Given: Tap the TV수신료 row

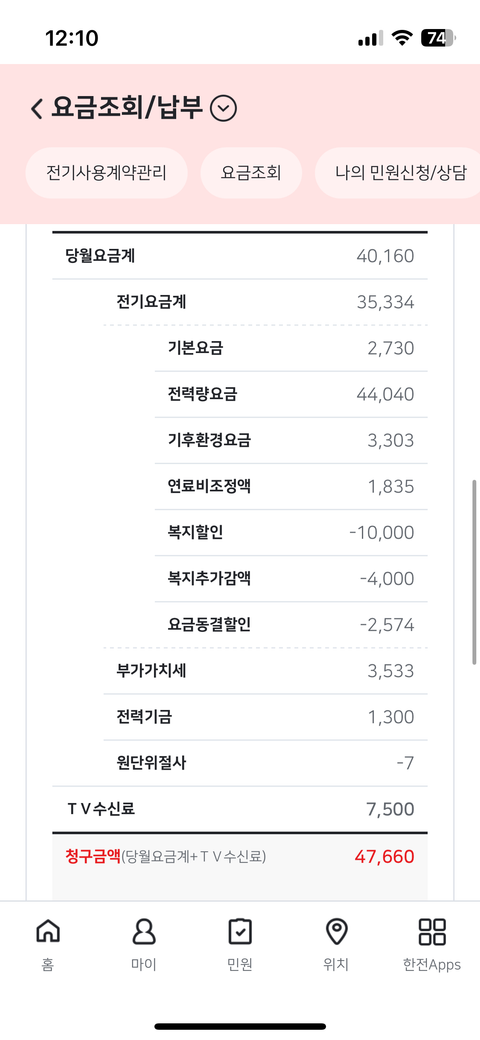Looking at the screenshot, I should click(x=240, y=809).
